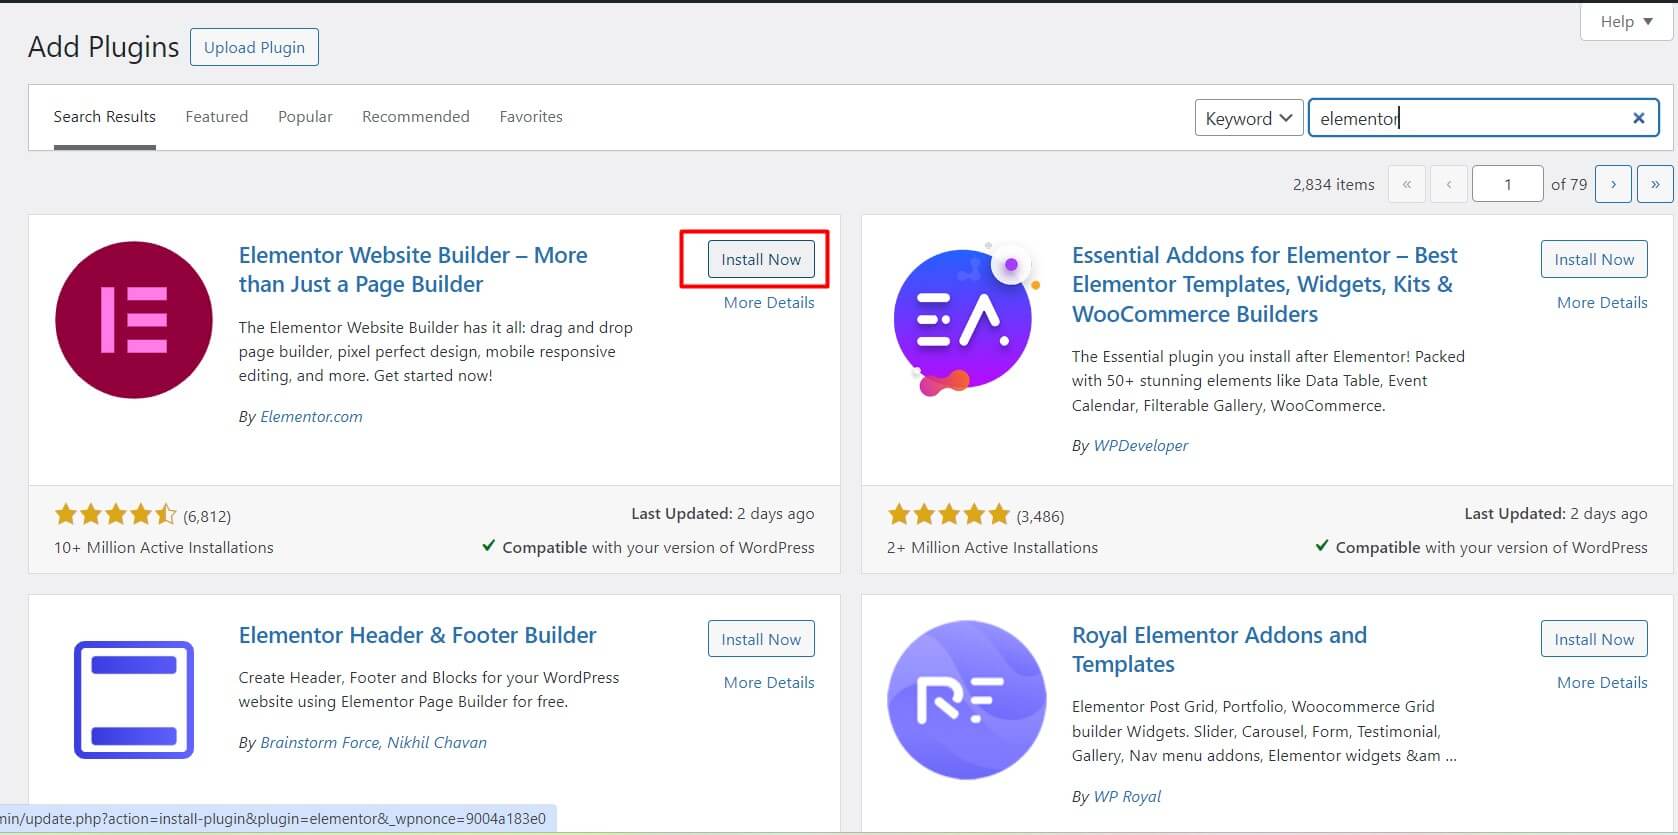Screen dimensions: 1678x835
Task: Go to the next results page
Action: coord(1613,184)
